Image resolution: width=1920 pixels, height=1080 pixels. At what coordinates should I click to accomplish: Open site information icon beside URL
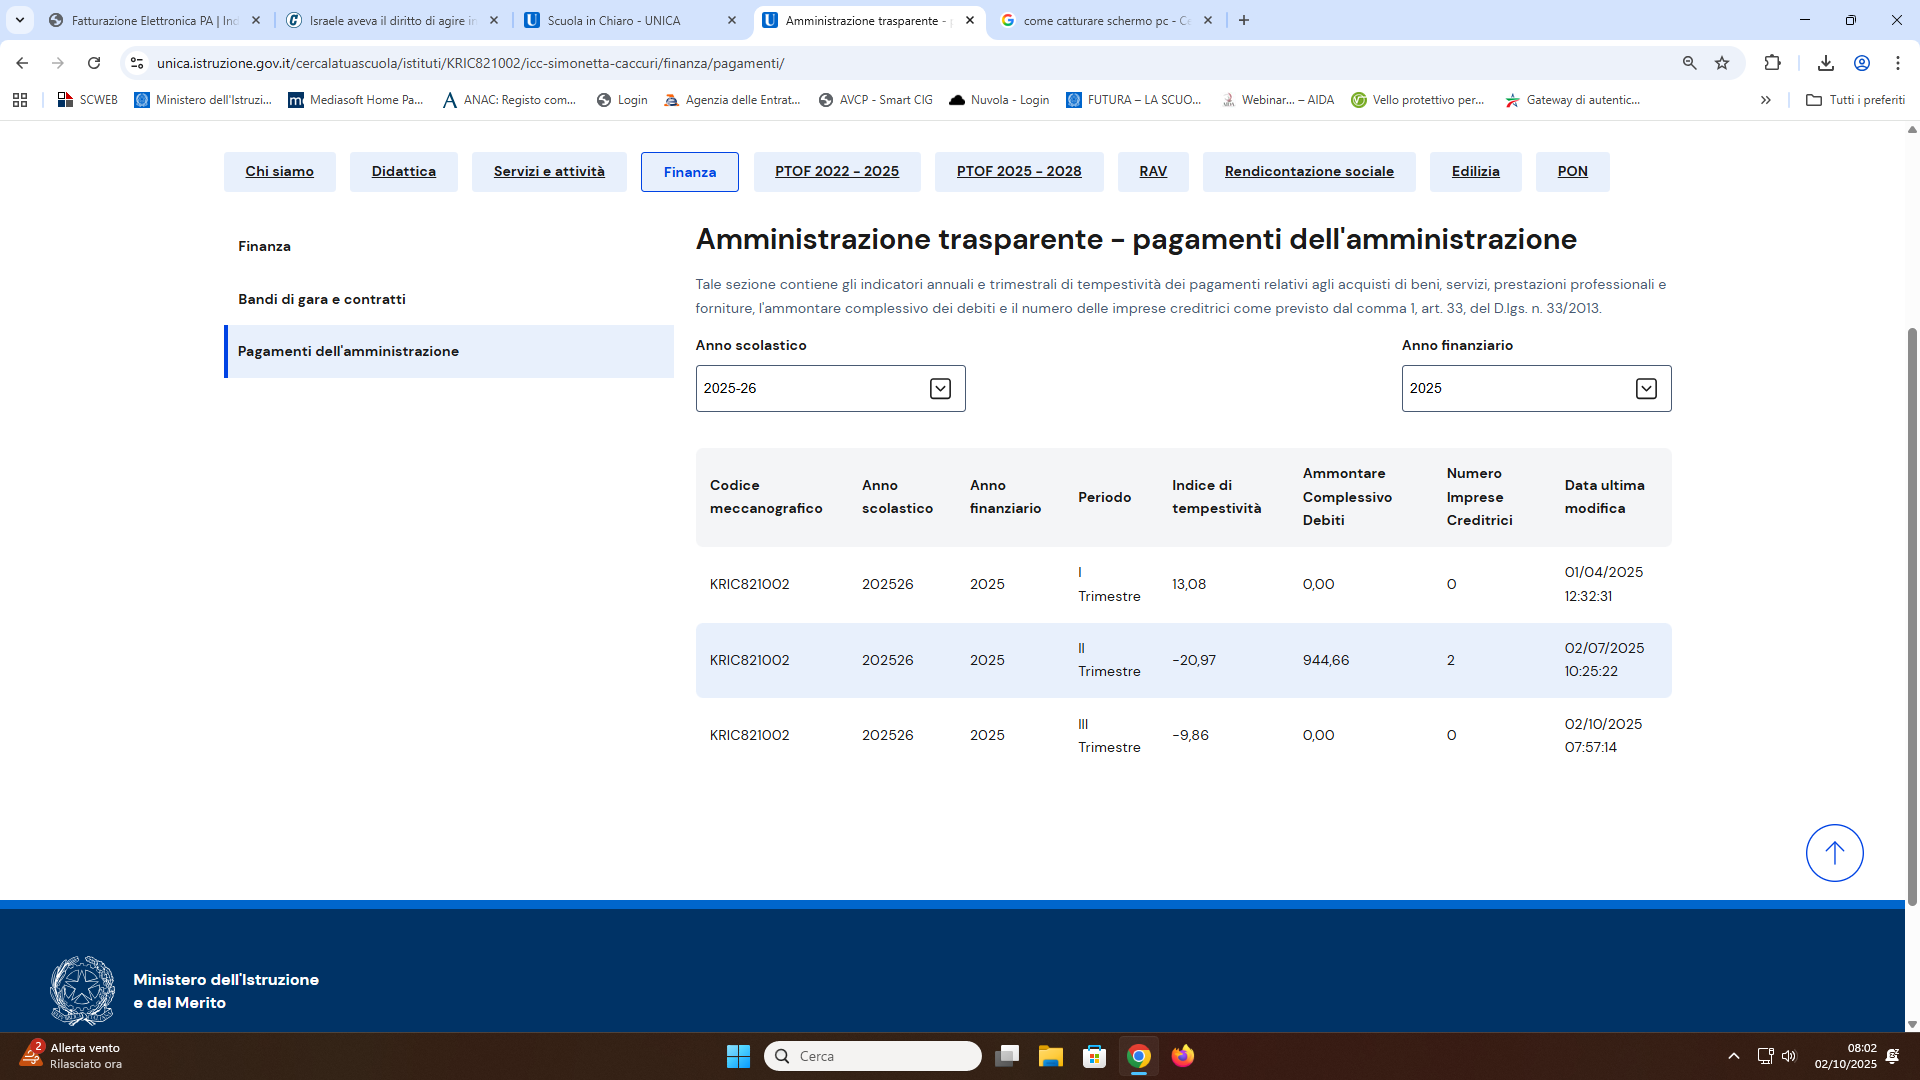137,63
